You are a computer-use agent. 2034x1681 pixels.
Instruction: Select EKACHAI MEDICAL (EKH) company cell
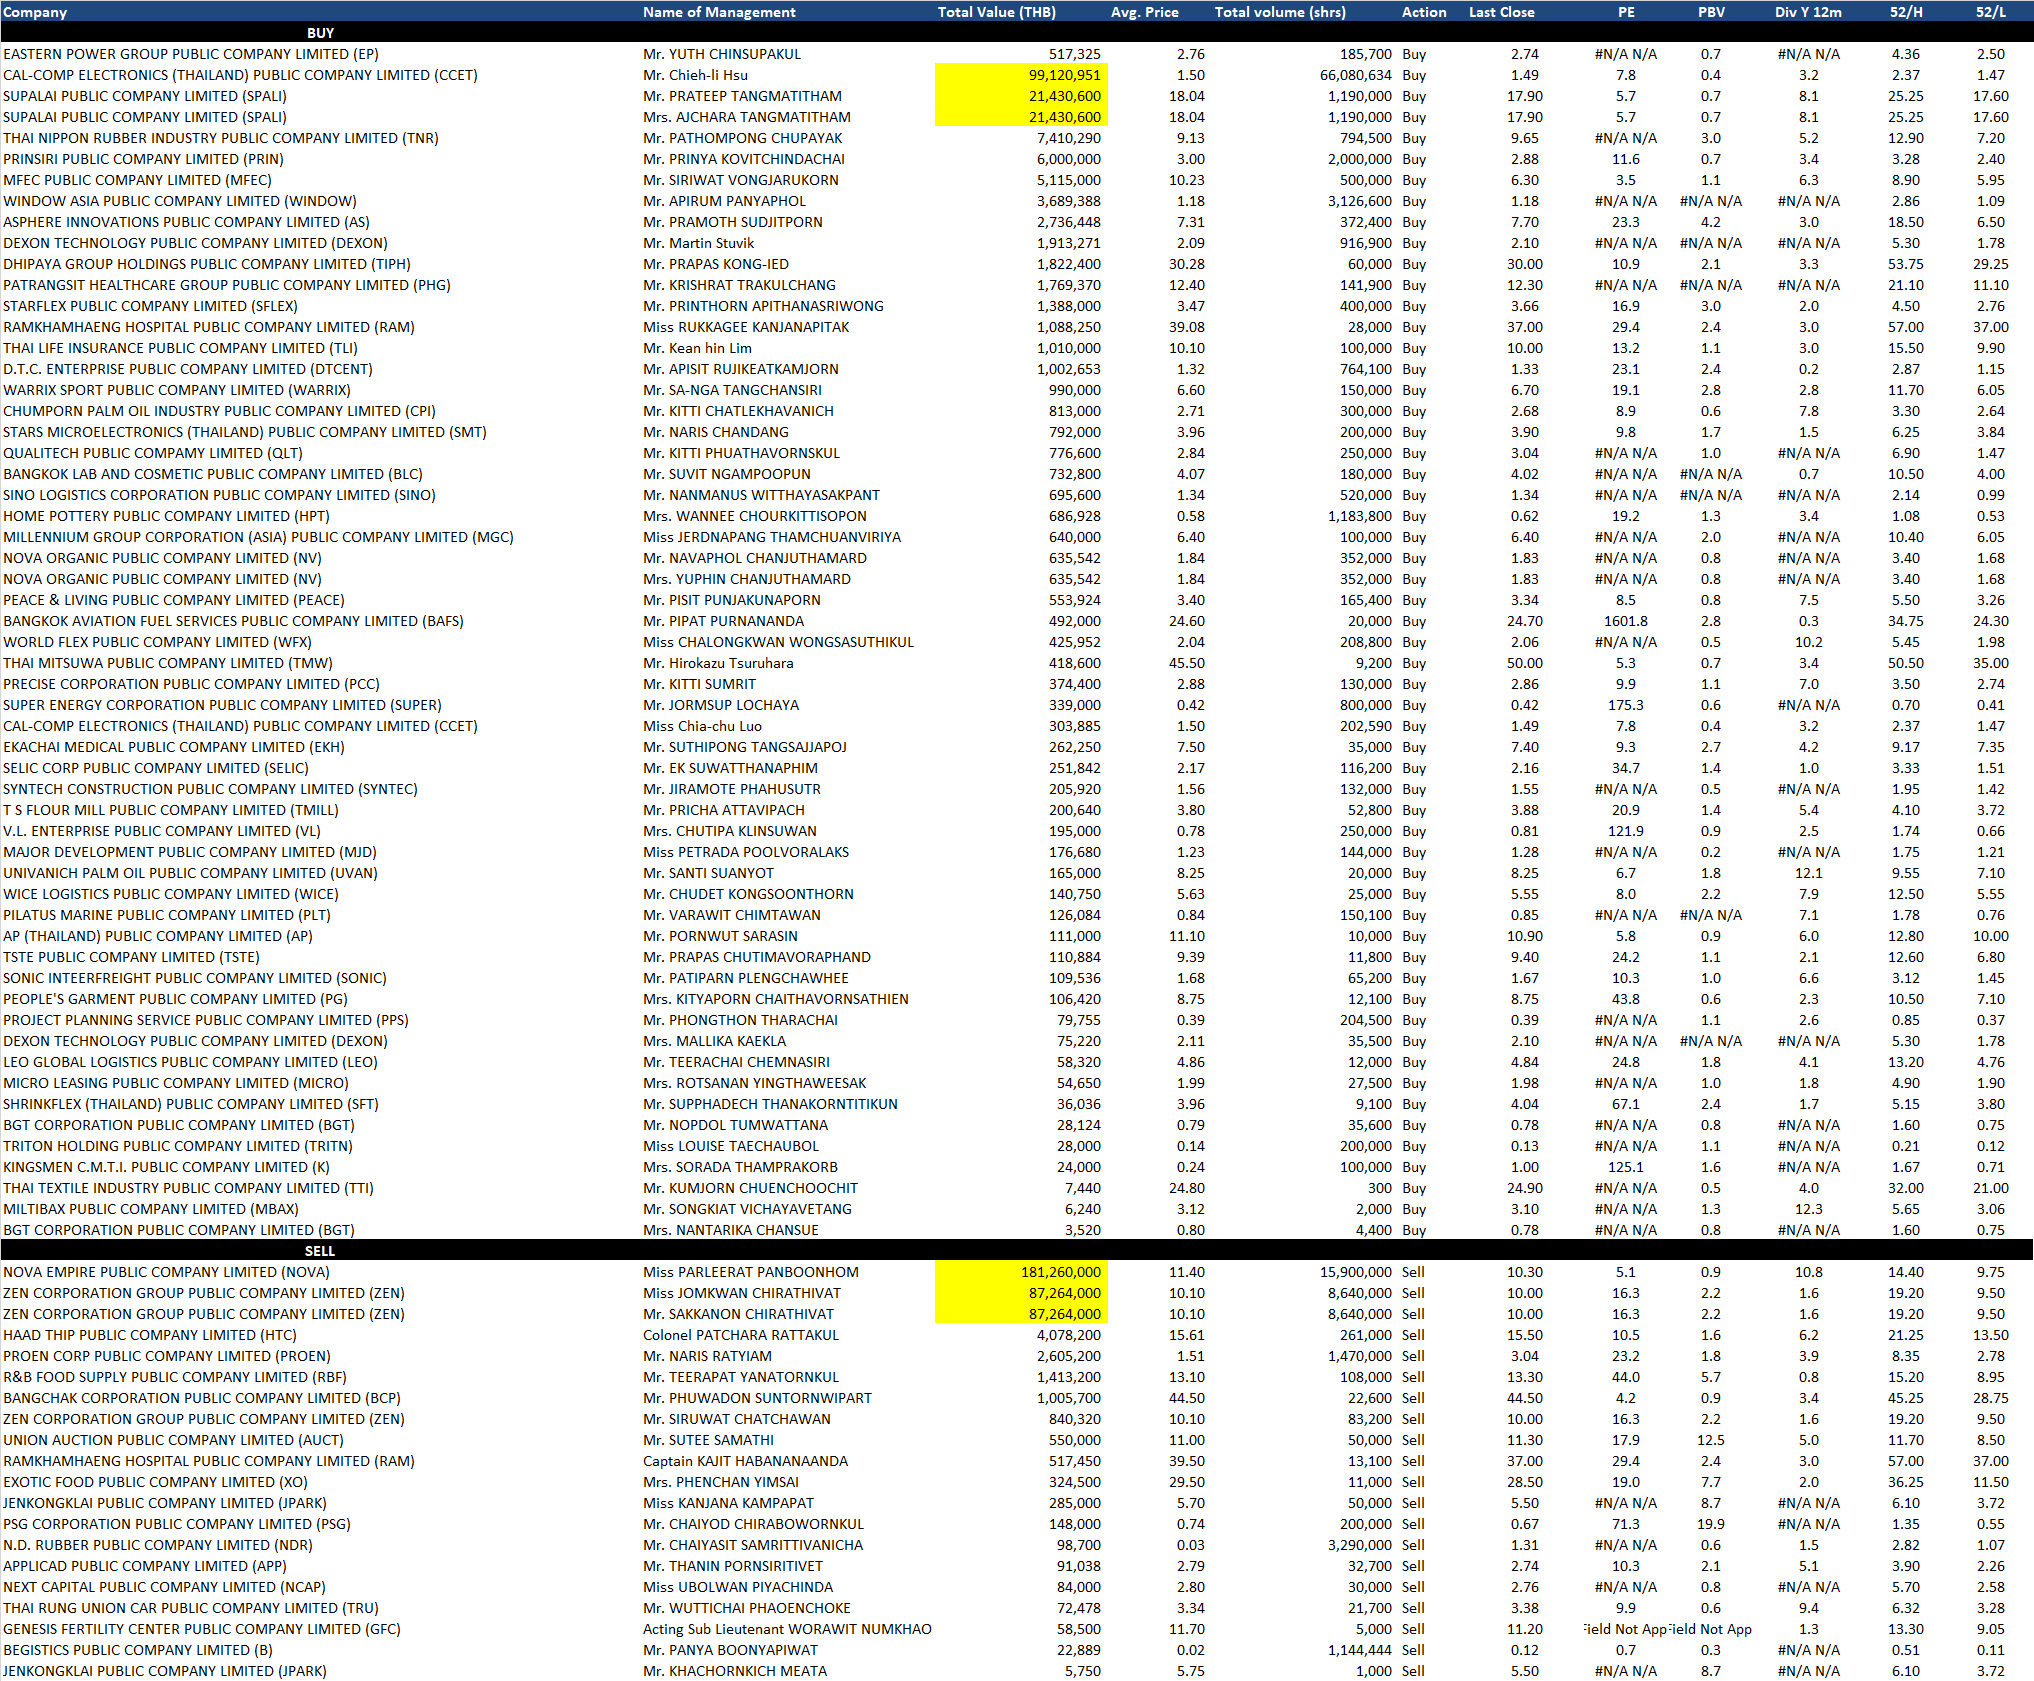[174, 747]
